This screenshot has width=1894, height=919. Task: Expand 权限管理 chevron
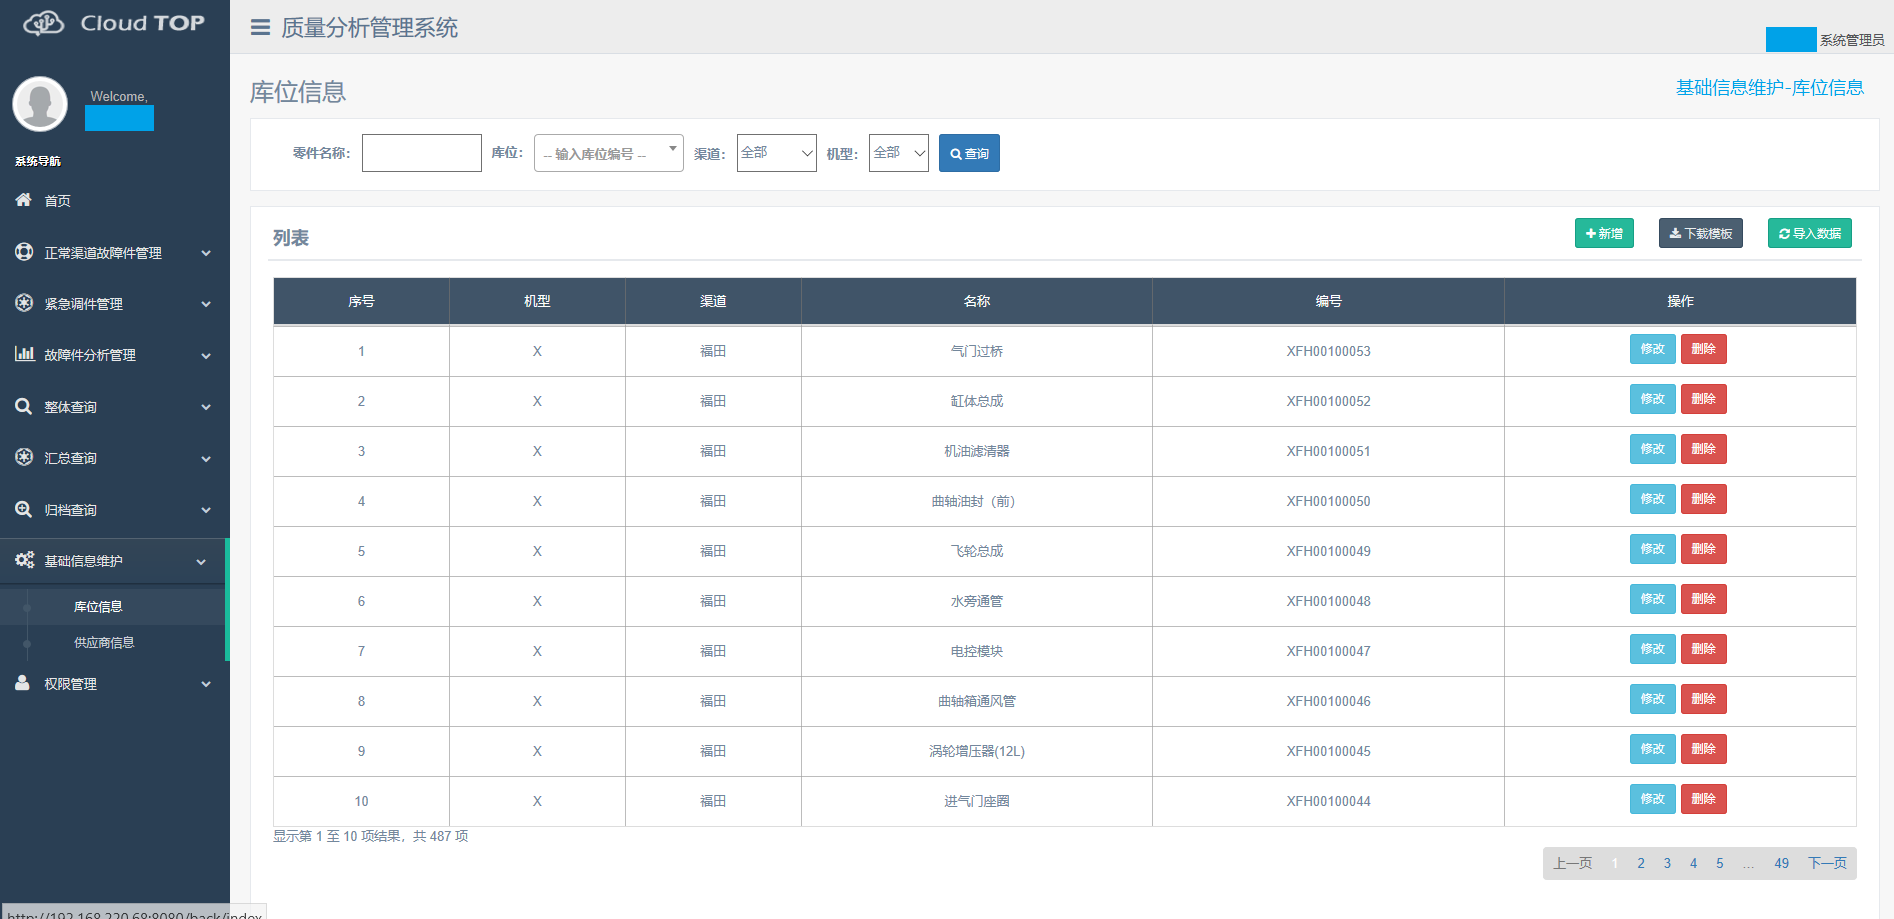[x=206, y=685]
